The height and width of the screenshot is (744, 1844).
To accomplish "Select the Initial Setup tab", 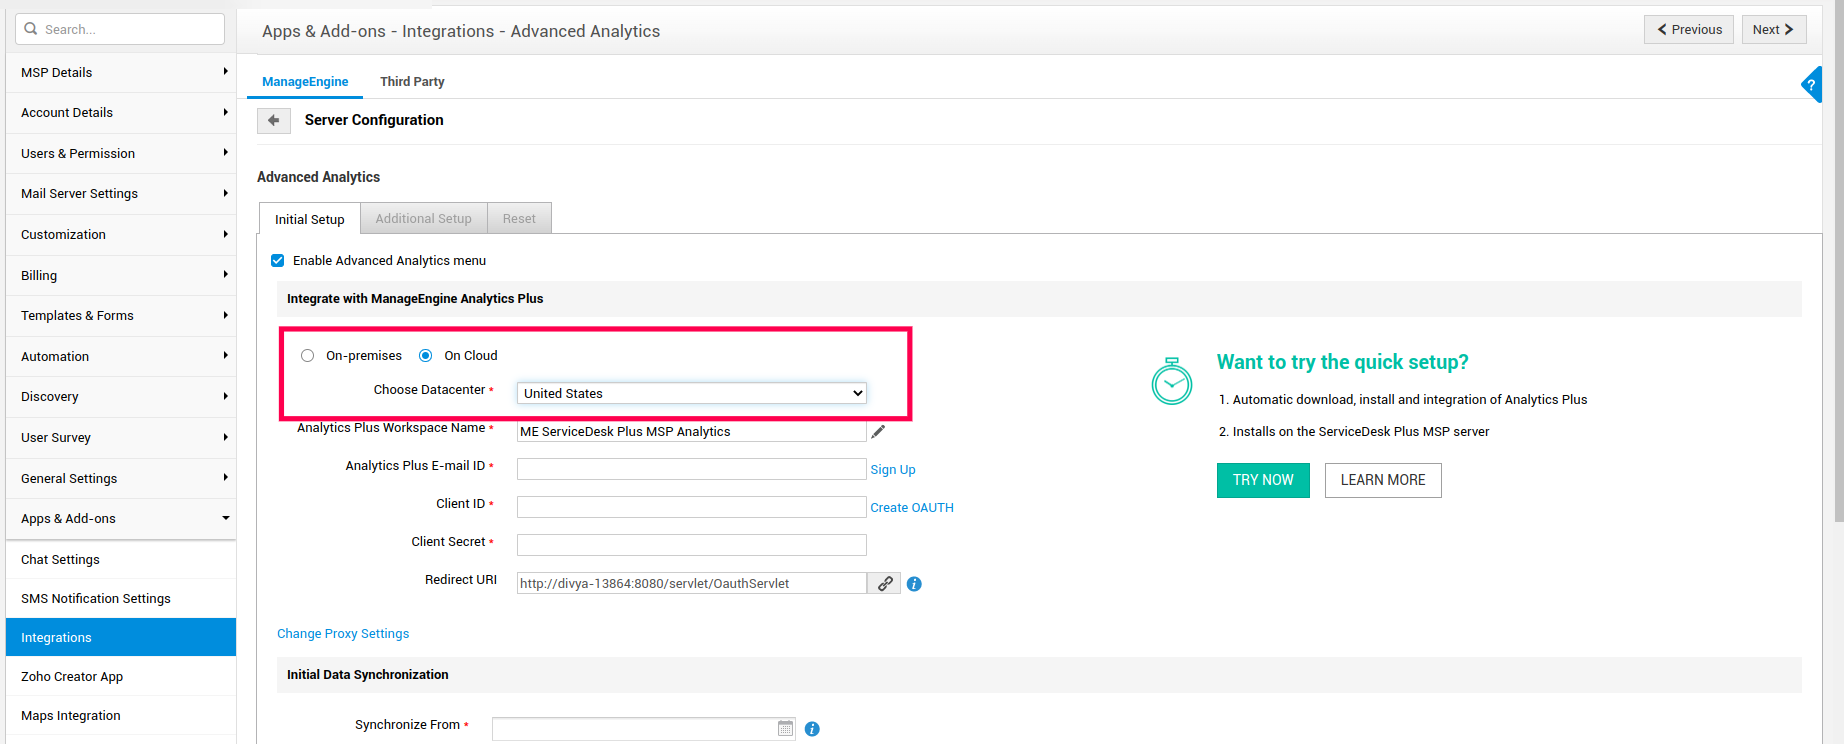I will pyautogui.click(x=310, y=219).
